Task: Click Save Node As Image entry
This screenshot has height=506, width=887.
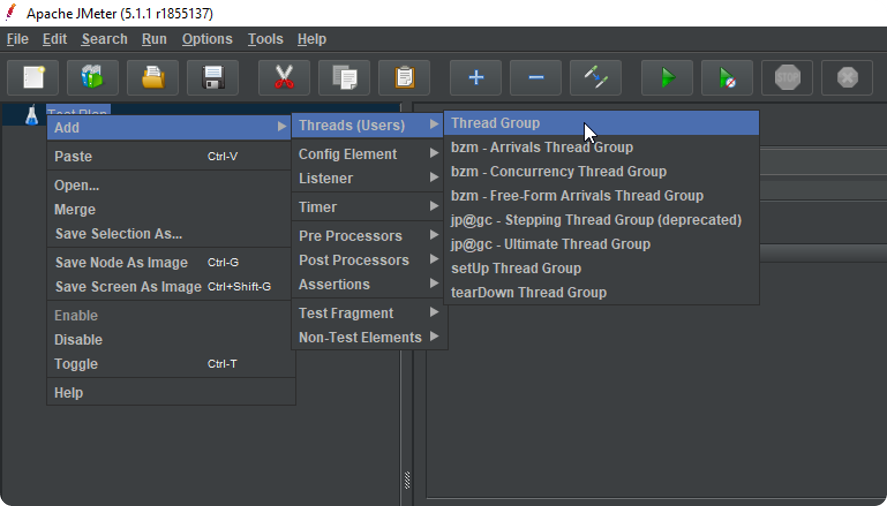Action: point(170,263)
